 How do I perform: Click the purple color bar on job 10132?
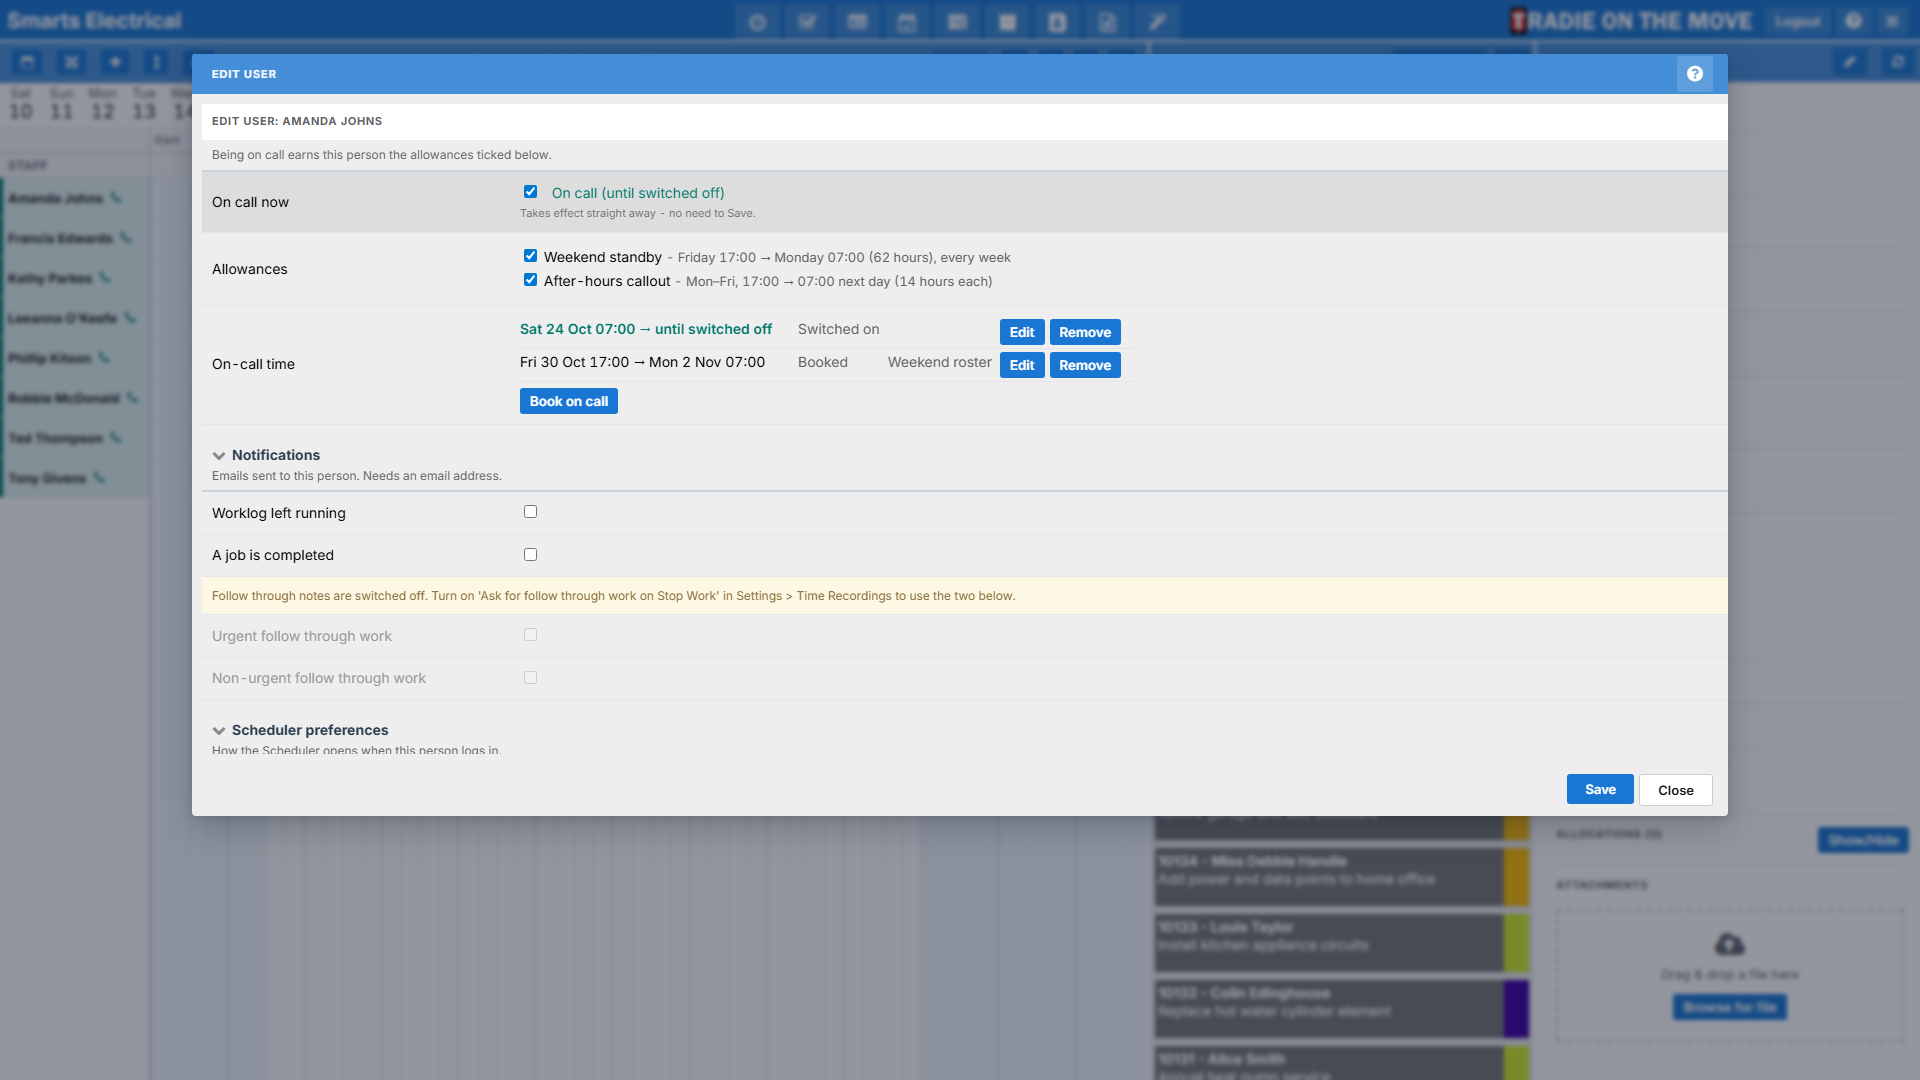click(1517, 1008)
